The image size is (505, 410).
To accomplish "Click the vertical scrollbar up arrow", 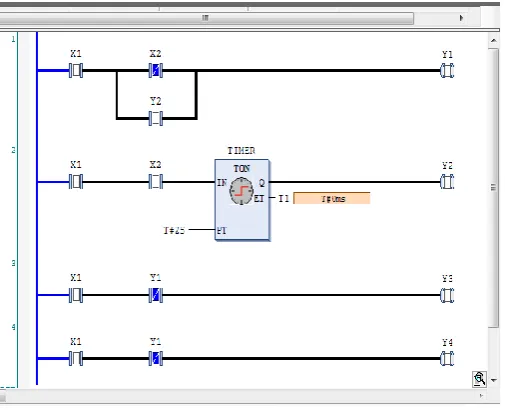I will point(494,41).
